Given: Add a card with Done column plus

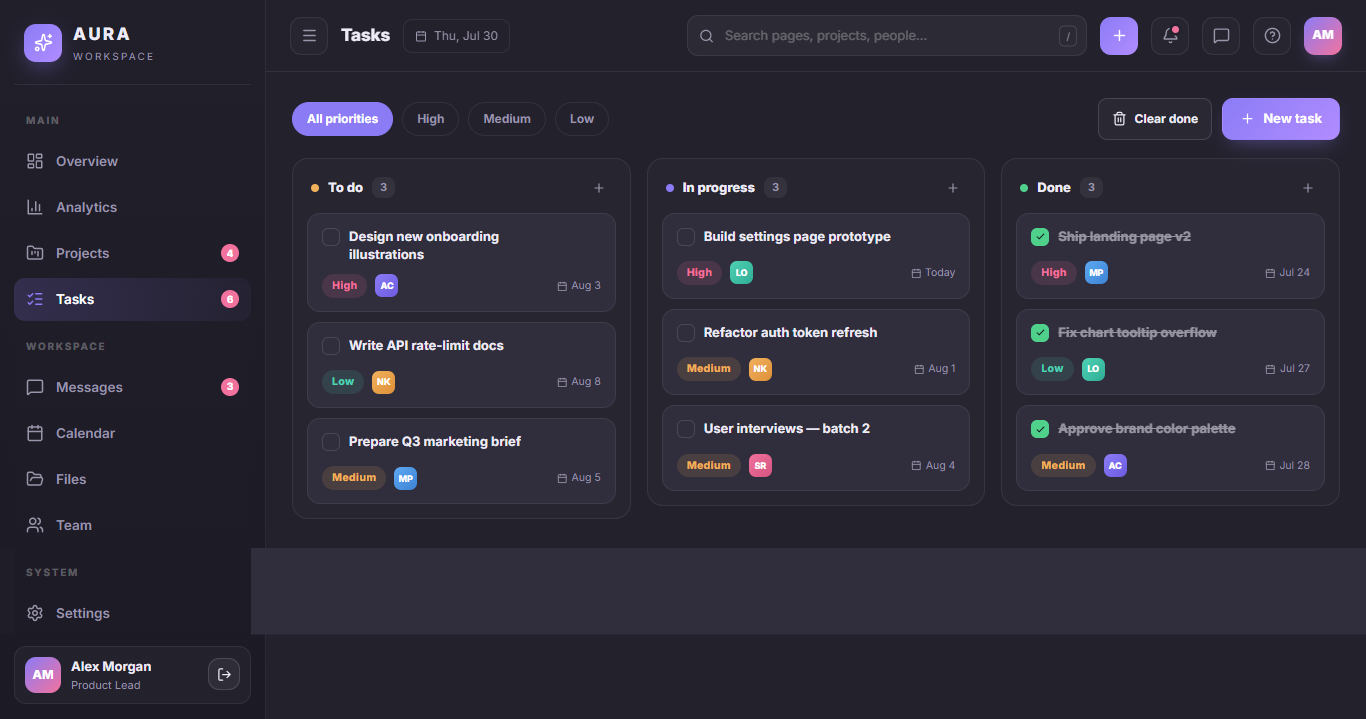Looking at the screenshot, I should tap(1308, 188).
